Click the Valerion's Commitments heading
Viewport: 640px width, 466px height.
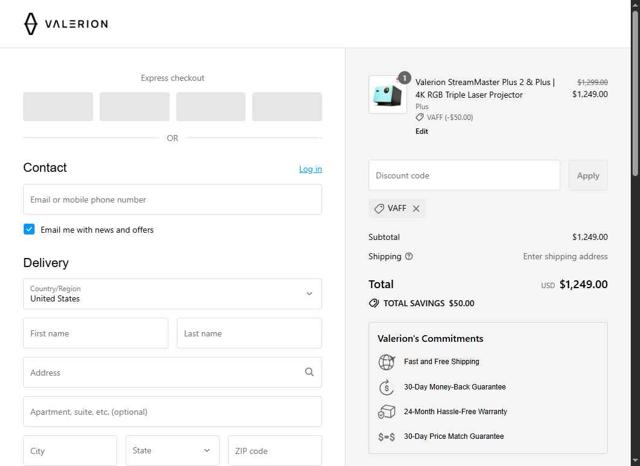[x=430, y=339]
